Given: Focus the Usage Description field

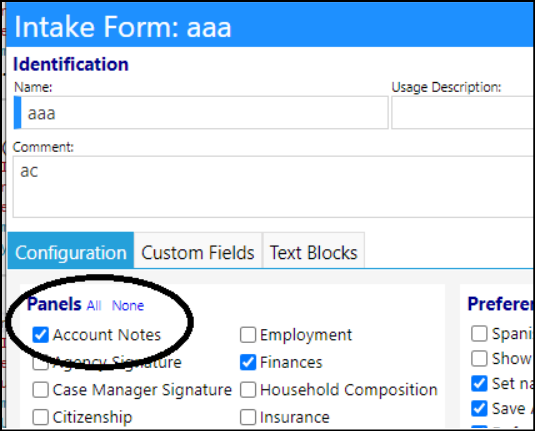Looking at the screenshot, I should pos(463,113).
